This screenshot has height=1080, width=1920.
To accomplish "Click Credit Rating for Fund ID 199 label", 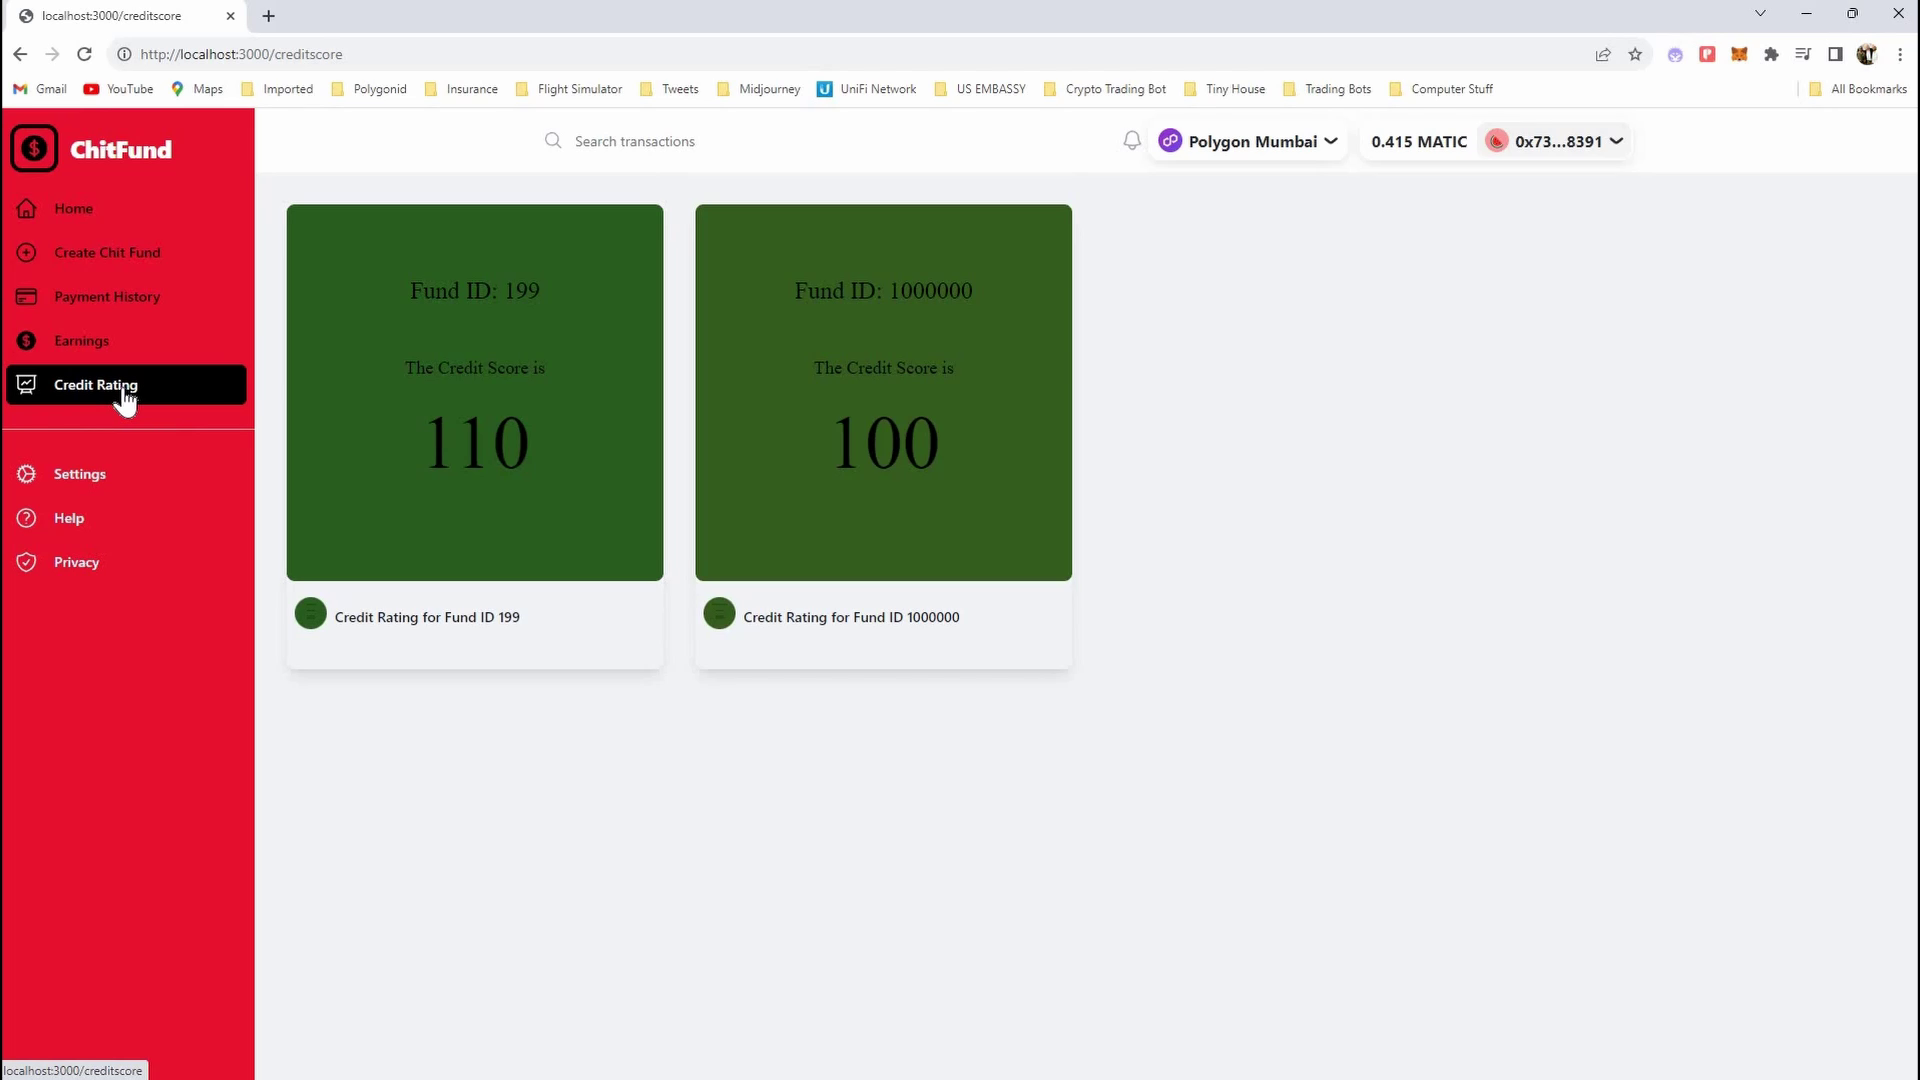I will 427,617.
